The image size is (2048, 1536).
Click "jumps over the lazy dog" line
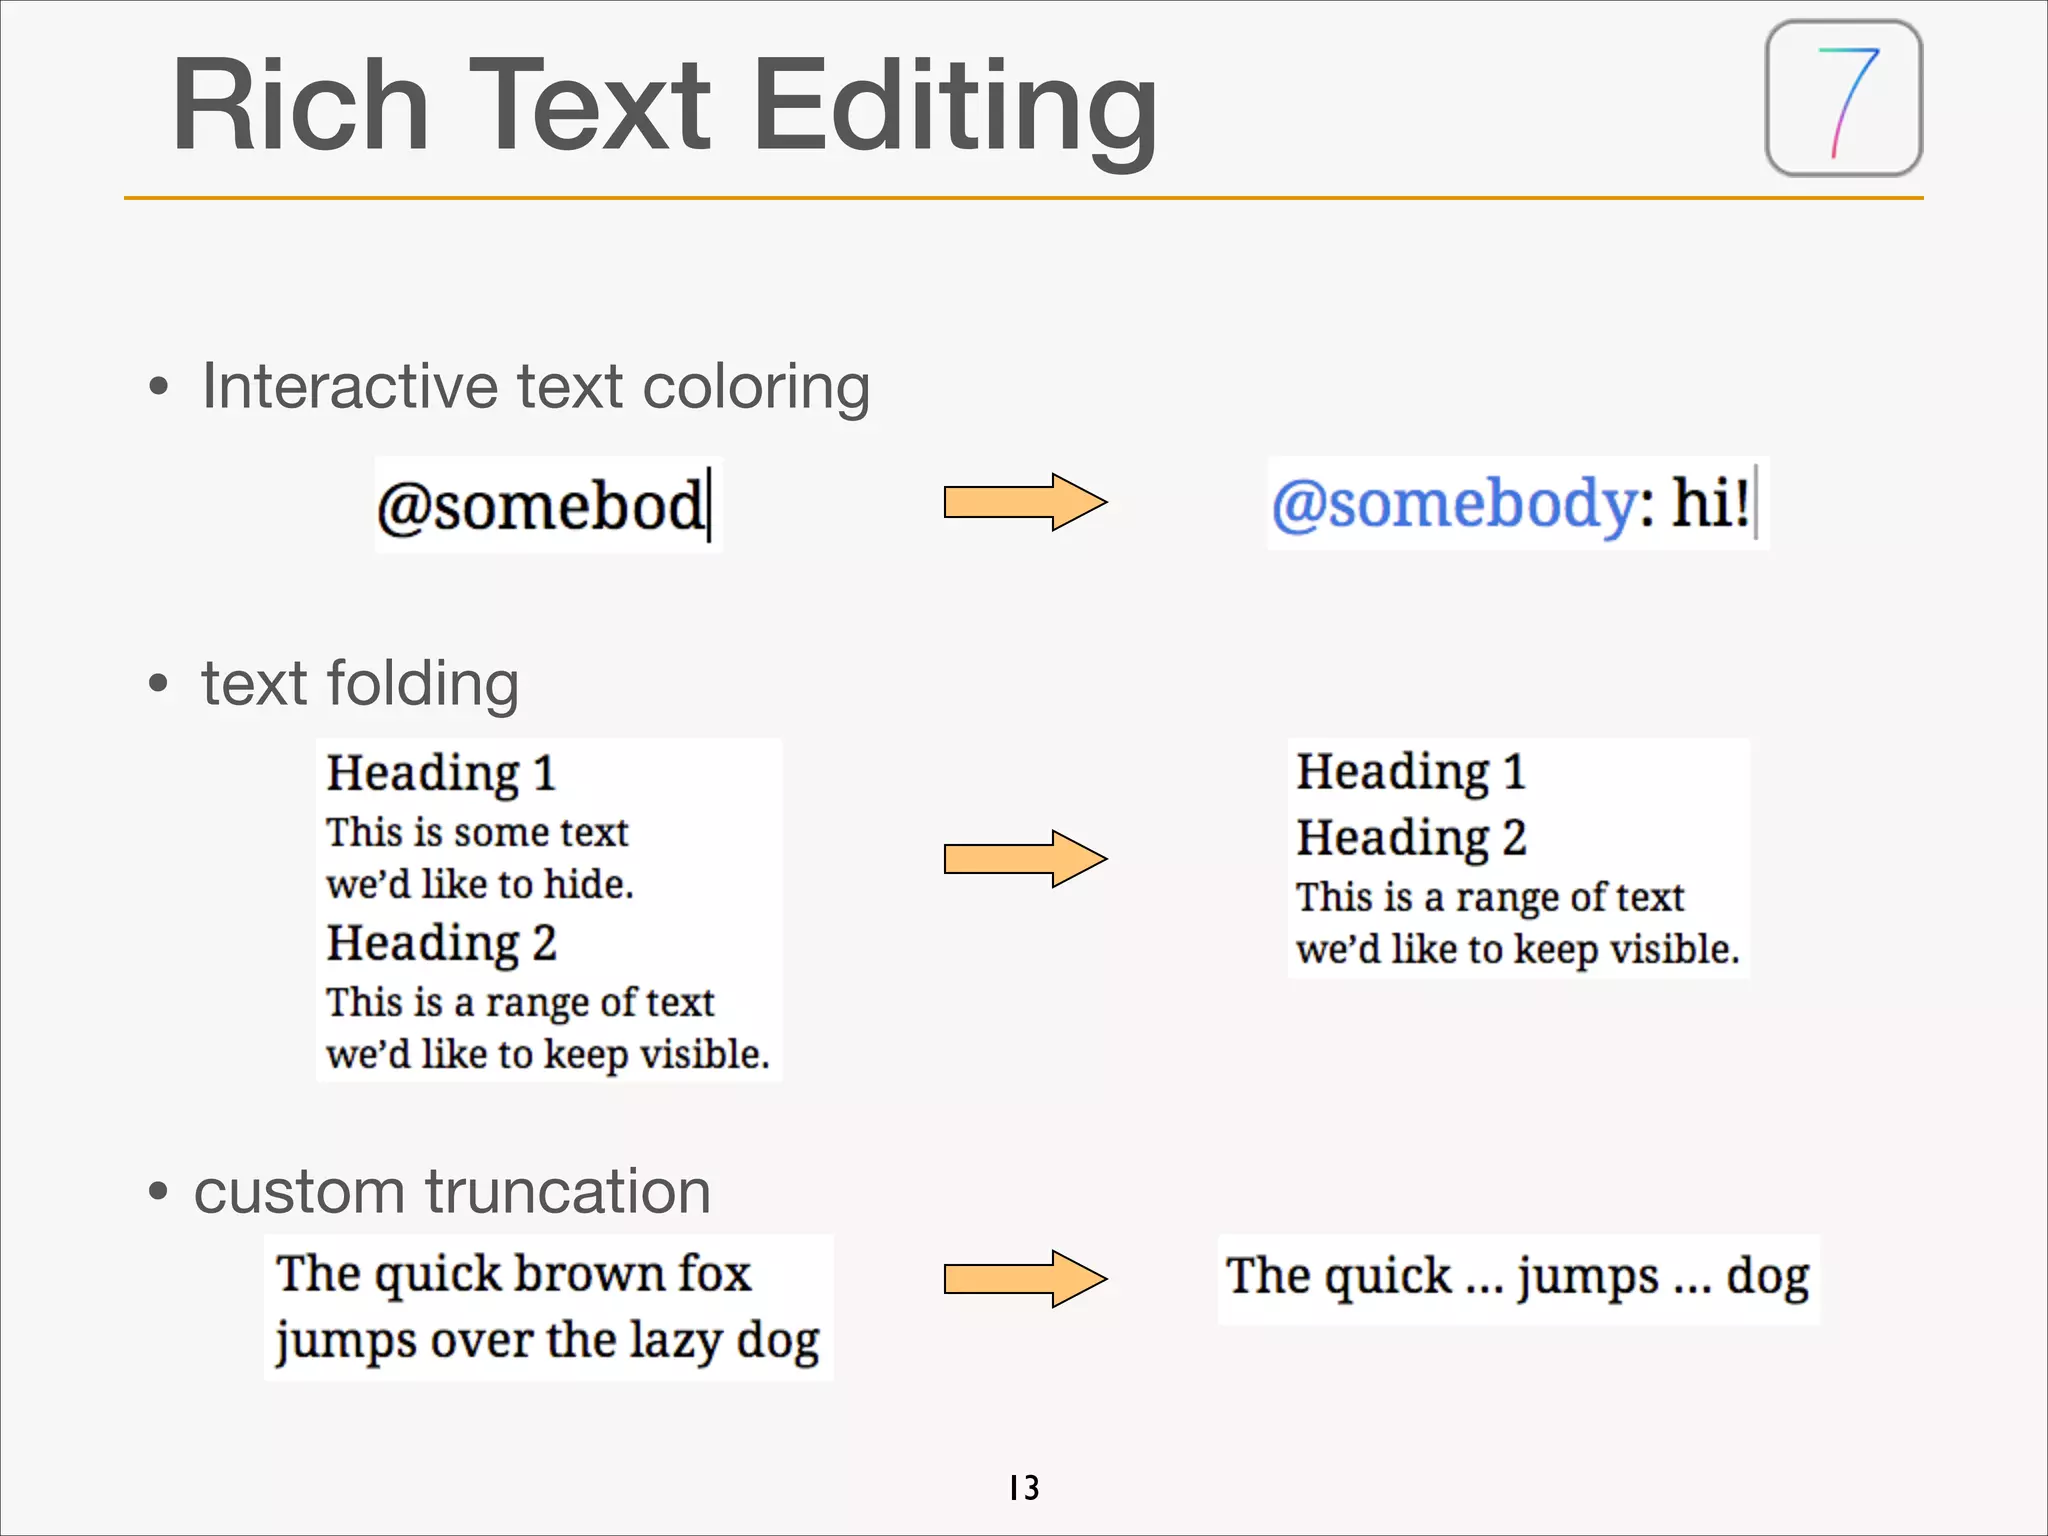[547, 1341]
